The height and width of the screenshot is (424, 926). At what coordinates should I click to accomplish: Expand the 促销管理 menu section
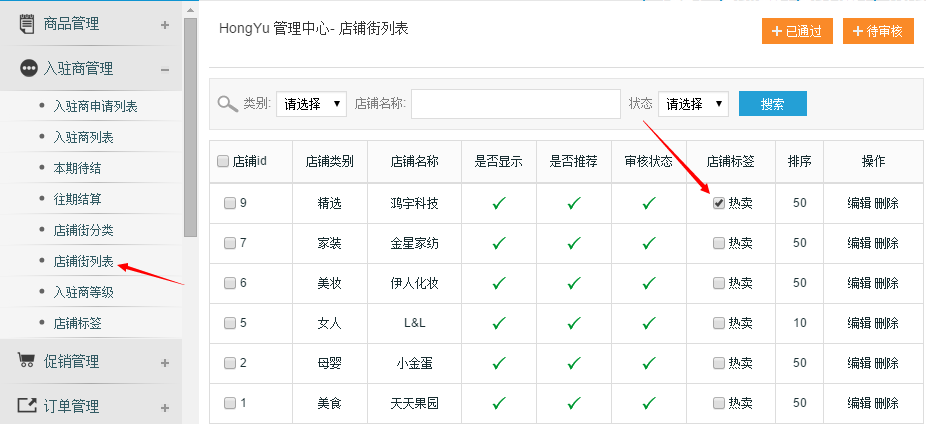point(165,363)
